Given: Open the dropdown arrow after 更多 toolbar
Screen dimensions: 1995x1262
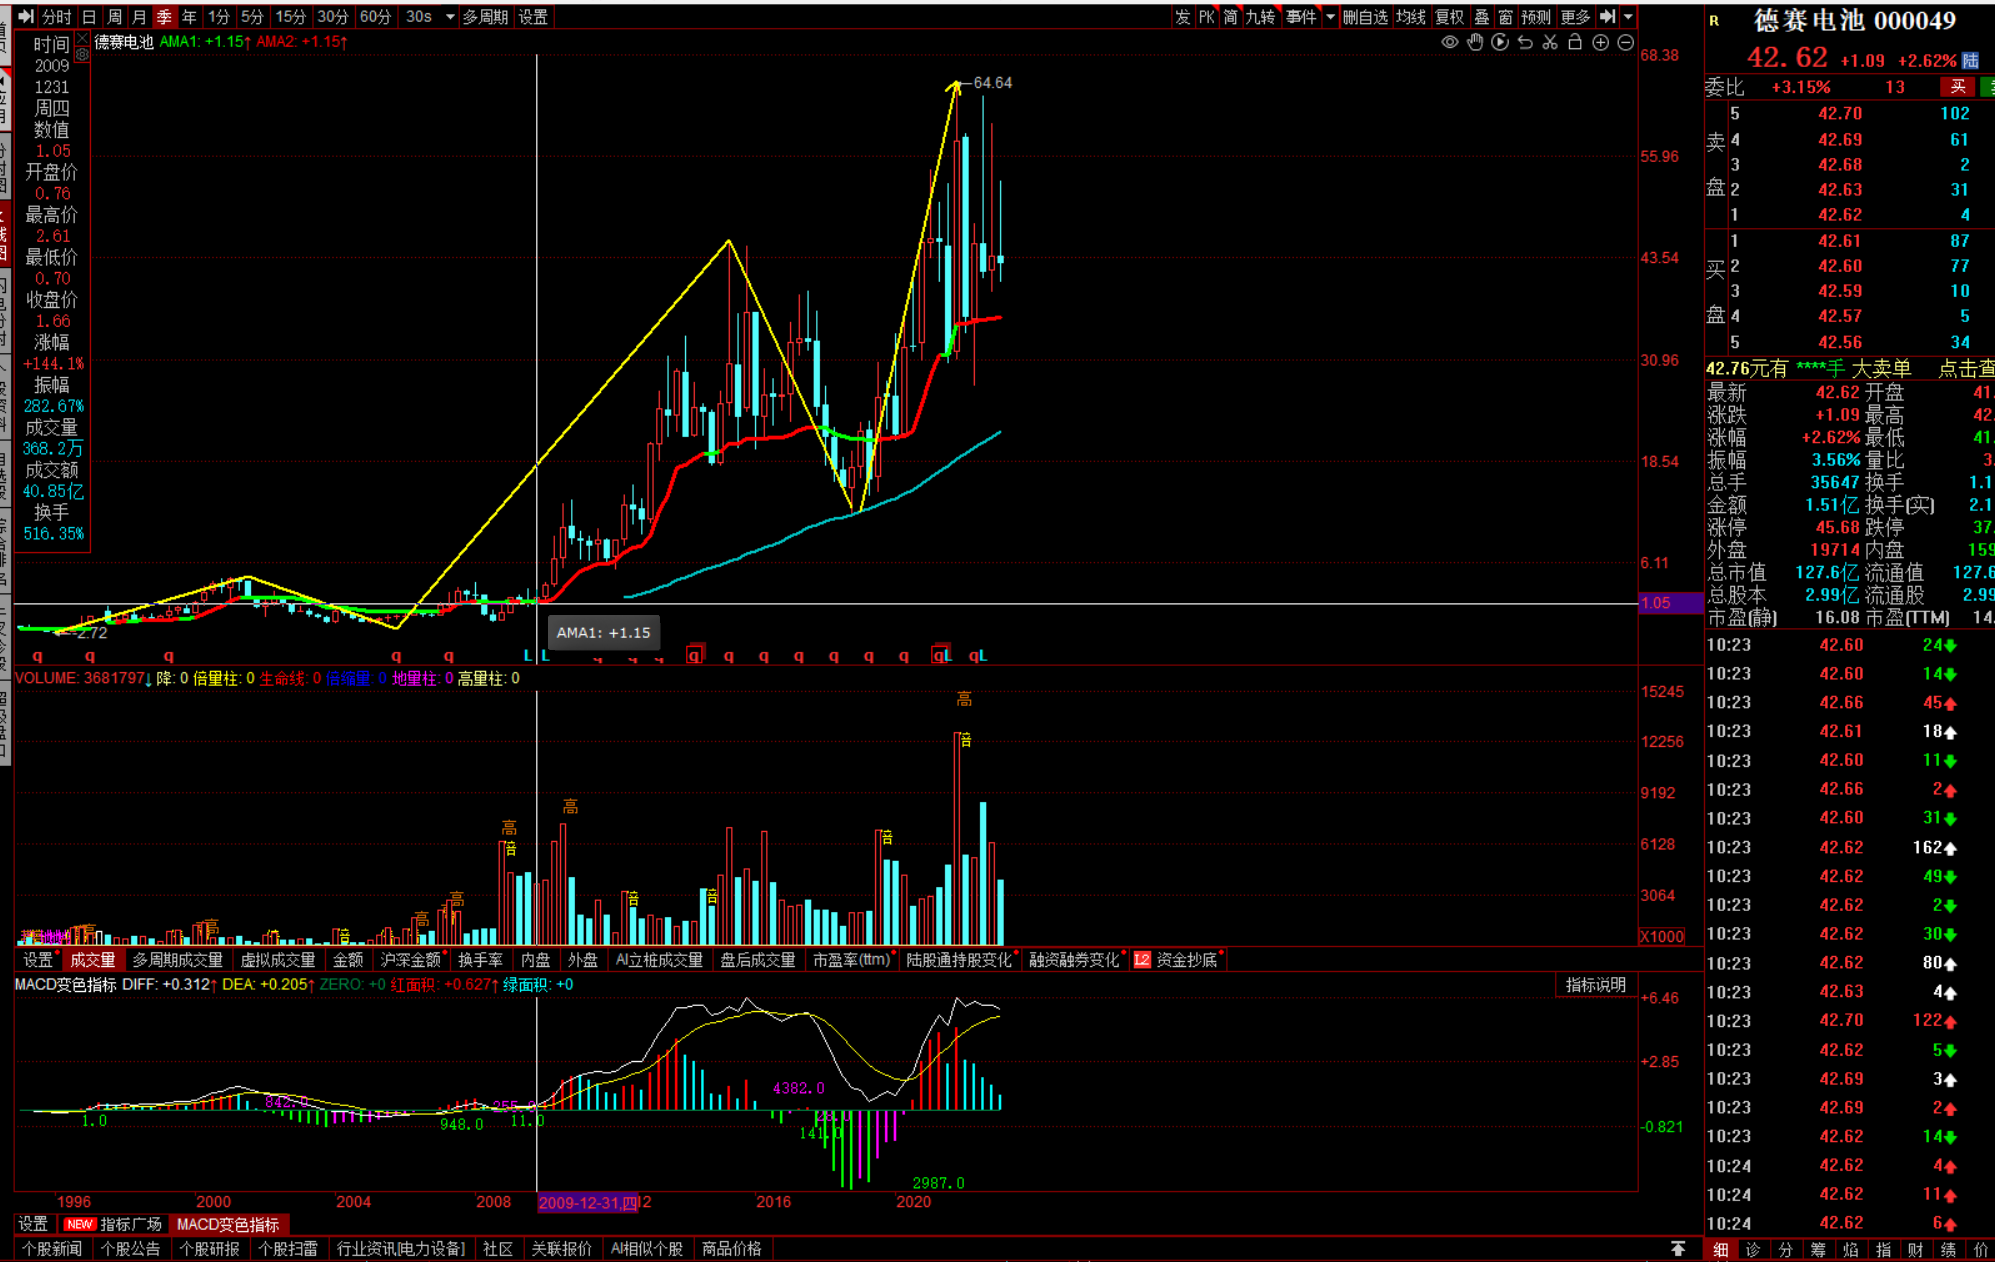Looking at the screenshot, I should tap(1628, 17).
